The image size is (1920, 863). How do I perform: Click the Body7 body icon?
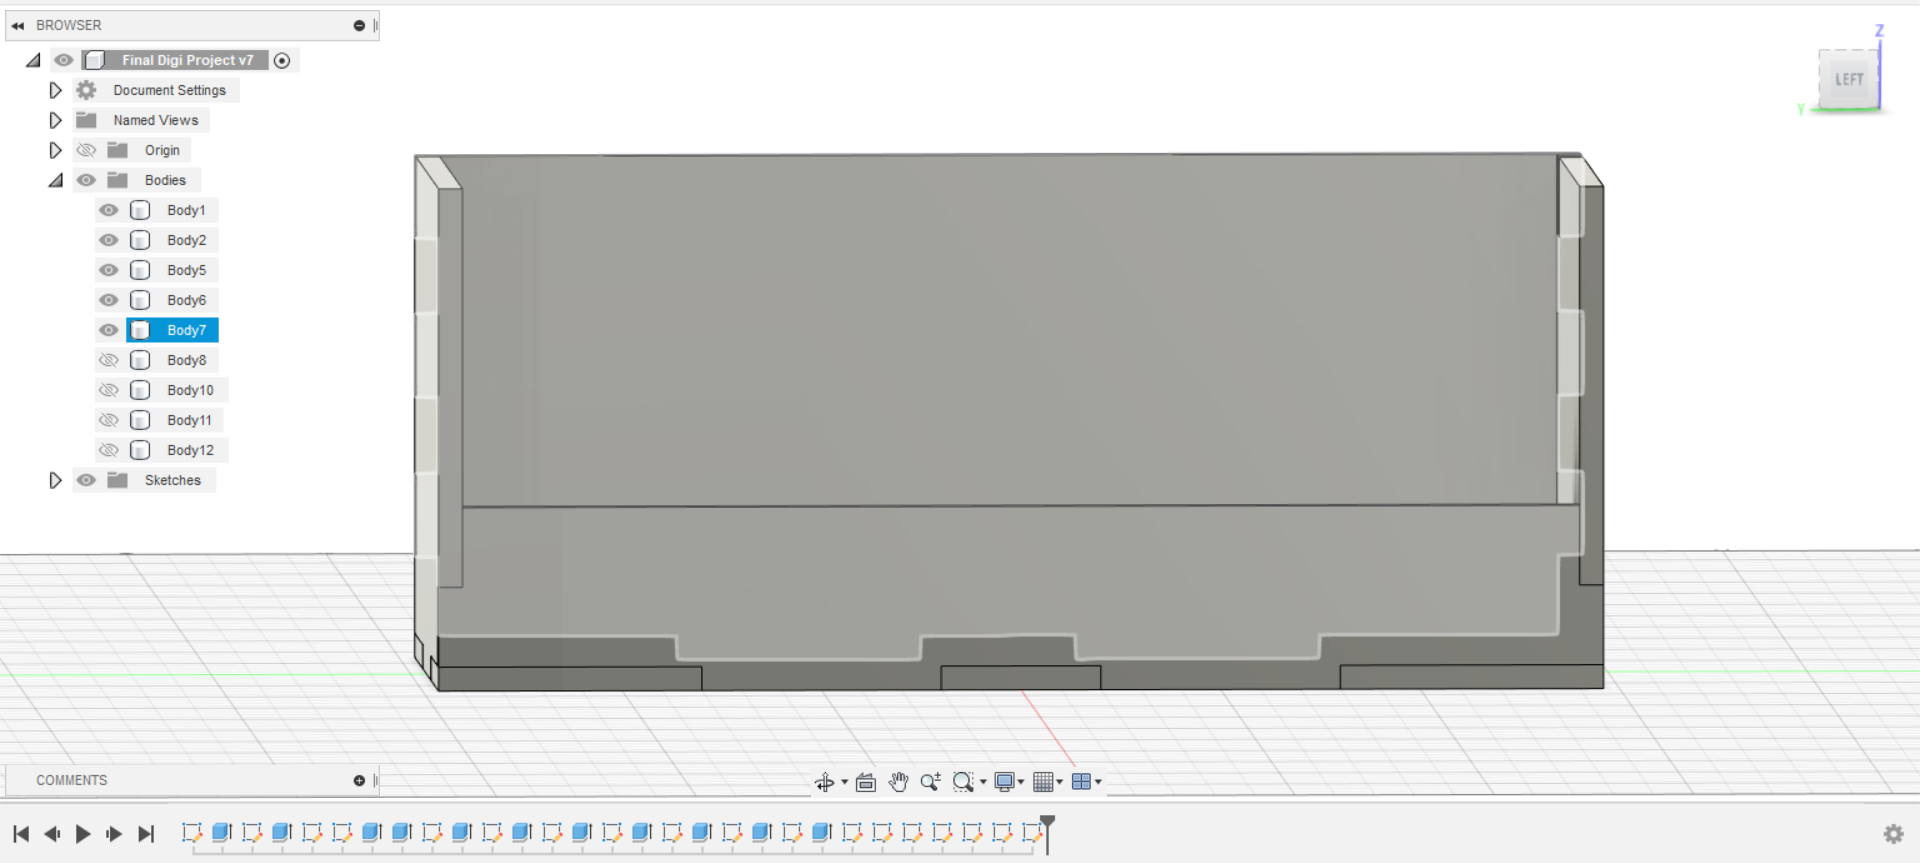click(141, 330)
